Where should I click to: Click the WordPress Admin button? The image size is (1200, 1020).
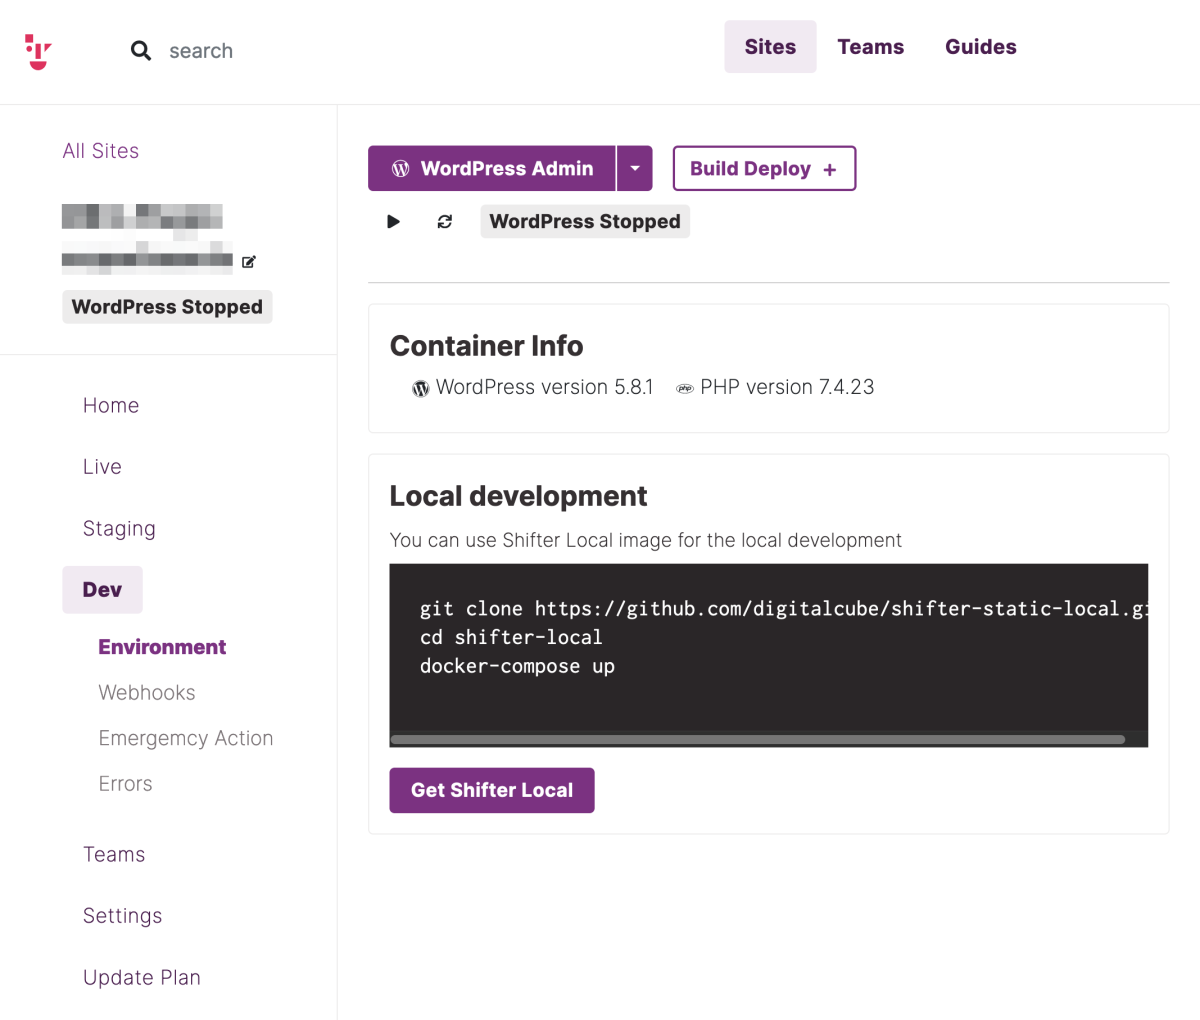click(492, 168)
